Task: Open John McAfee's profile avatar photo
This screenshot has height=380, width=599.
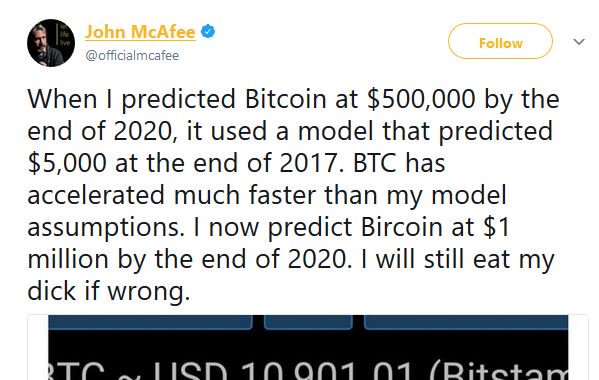Action: (51, 43)
